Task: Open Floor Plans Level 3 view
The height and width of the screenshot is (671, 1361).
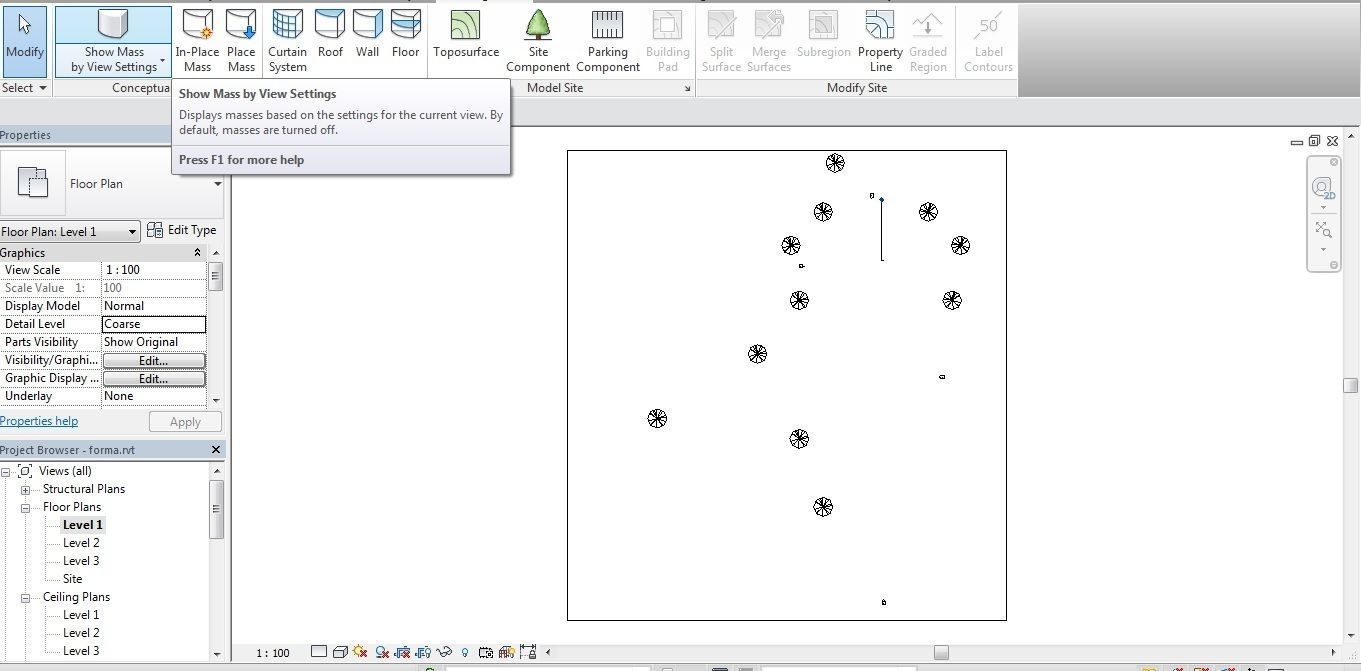Action: click(x=81, y=561)
